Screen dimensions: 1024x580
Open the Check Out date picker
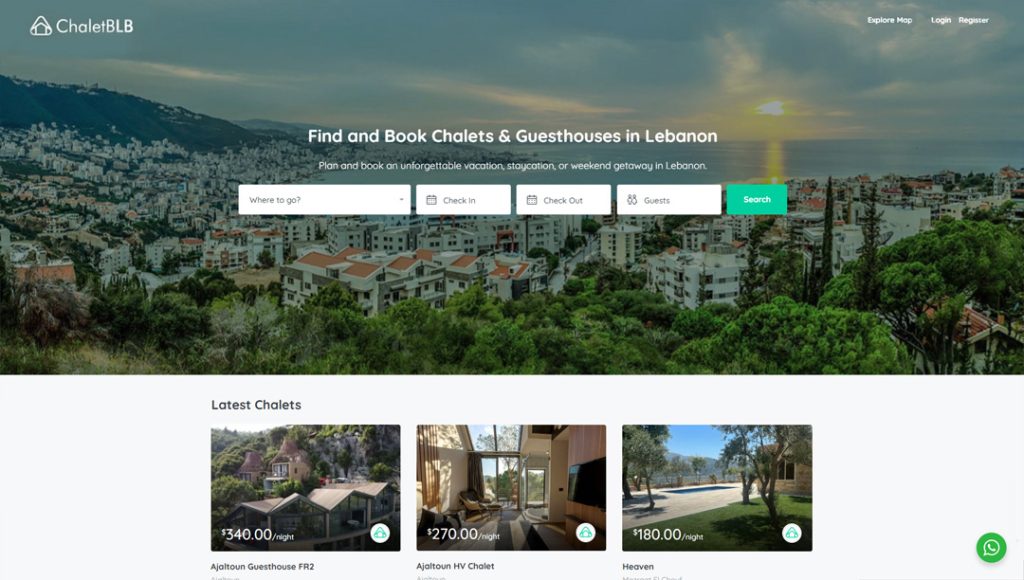point(564,200)
